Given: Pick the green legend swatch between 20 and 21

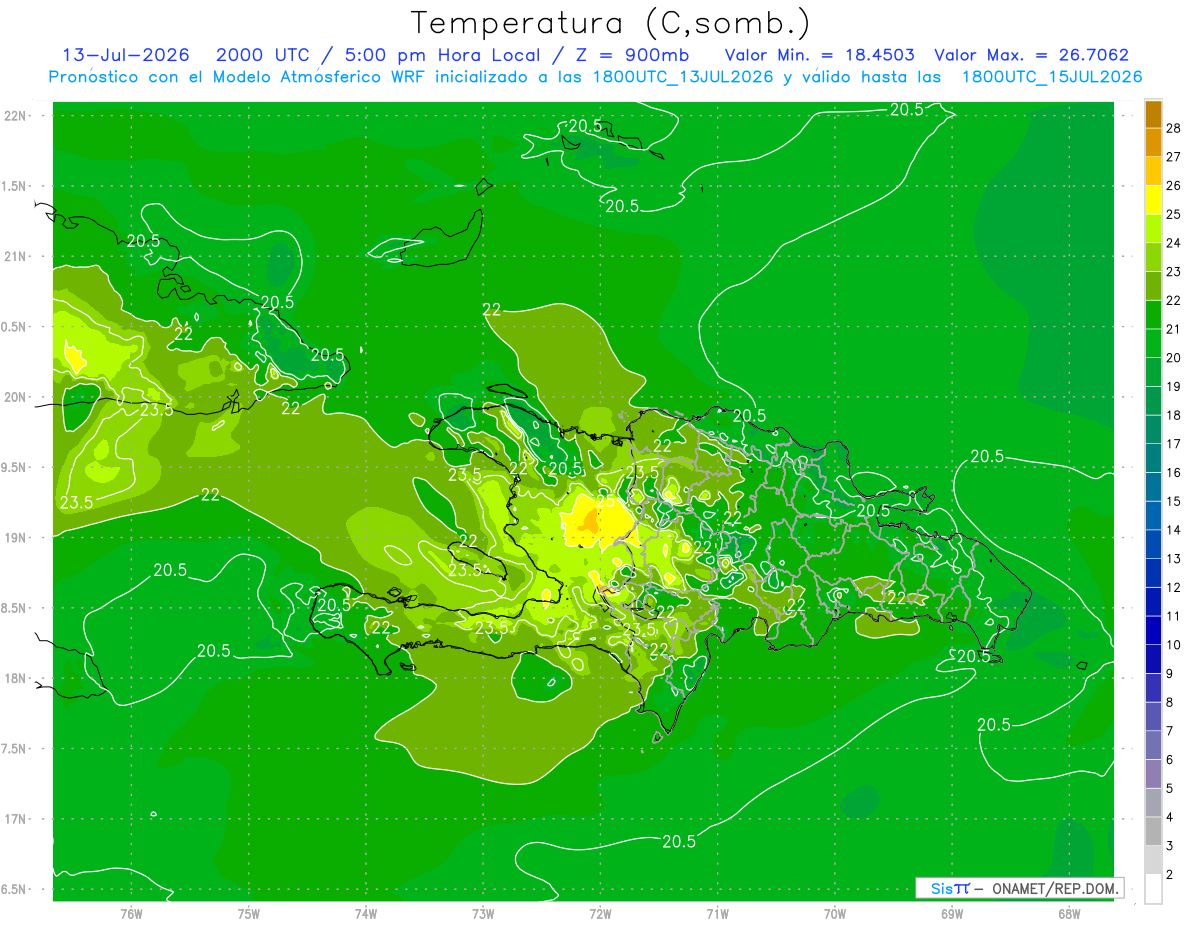Looking at the screenshot, I should point(1153,344).
